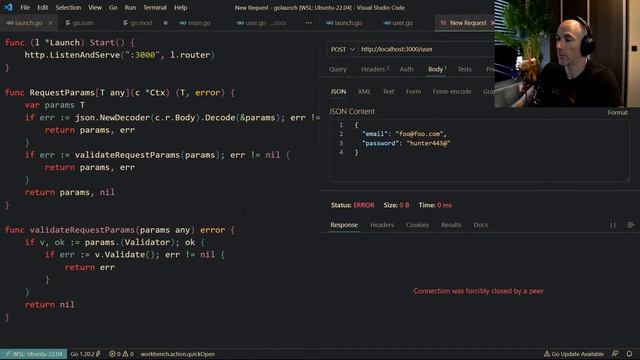Click the Go Update Available notice
640x360 pixels.
(573, 354)
